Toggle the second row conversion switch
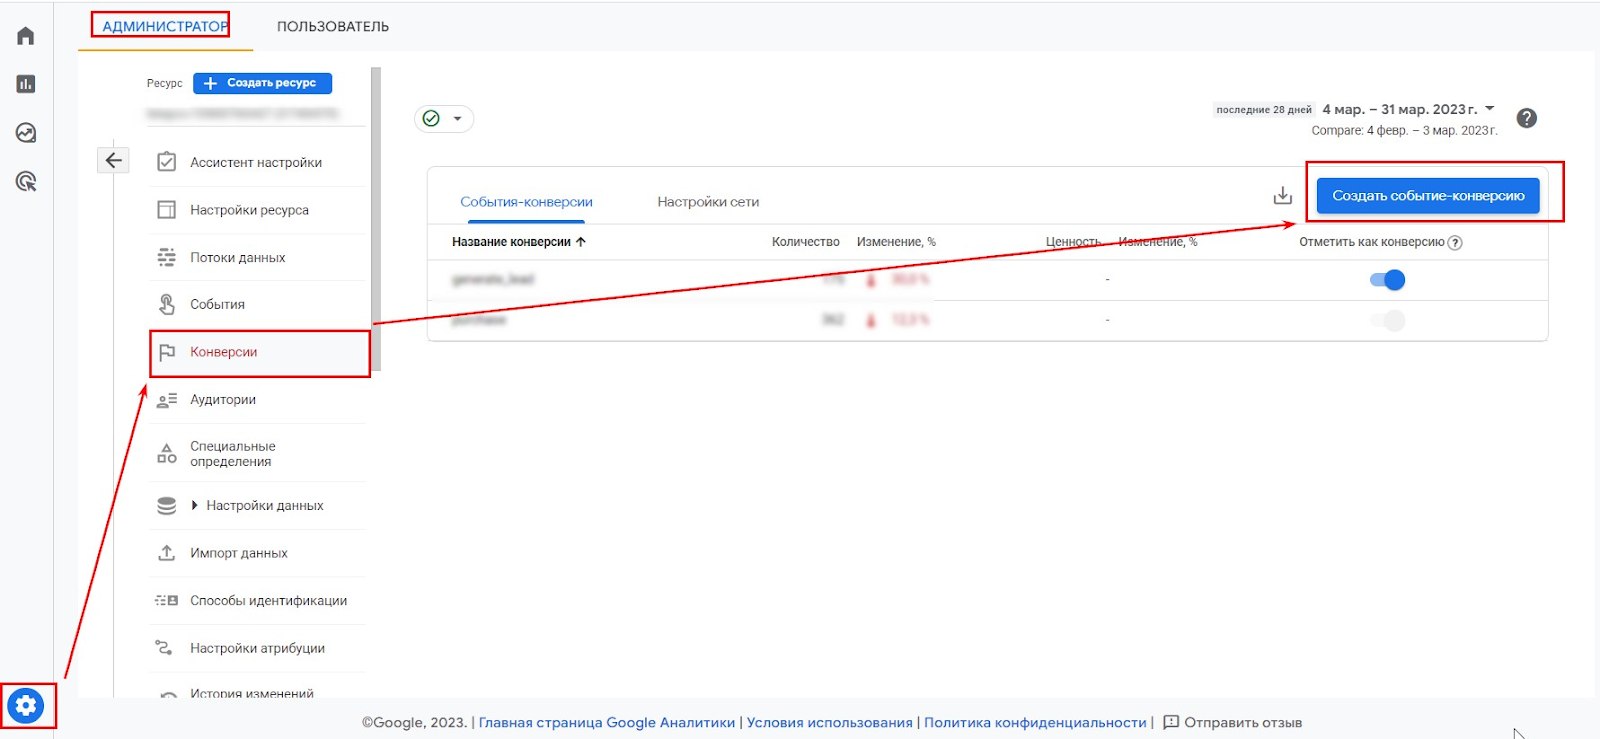 1388,320
